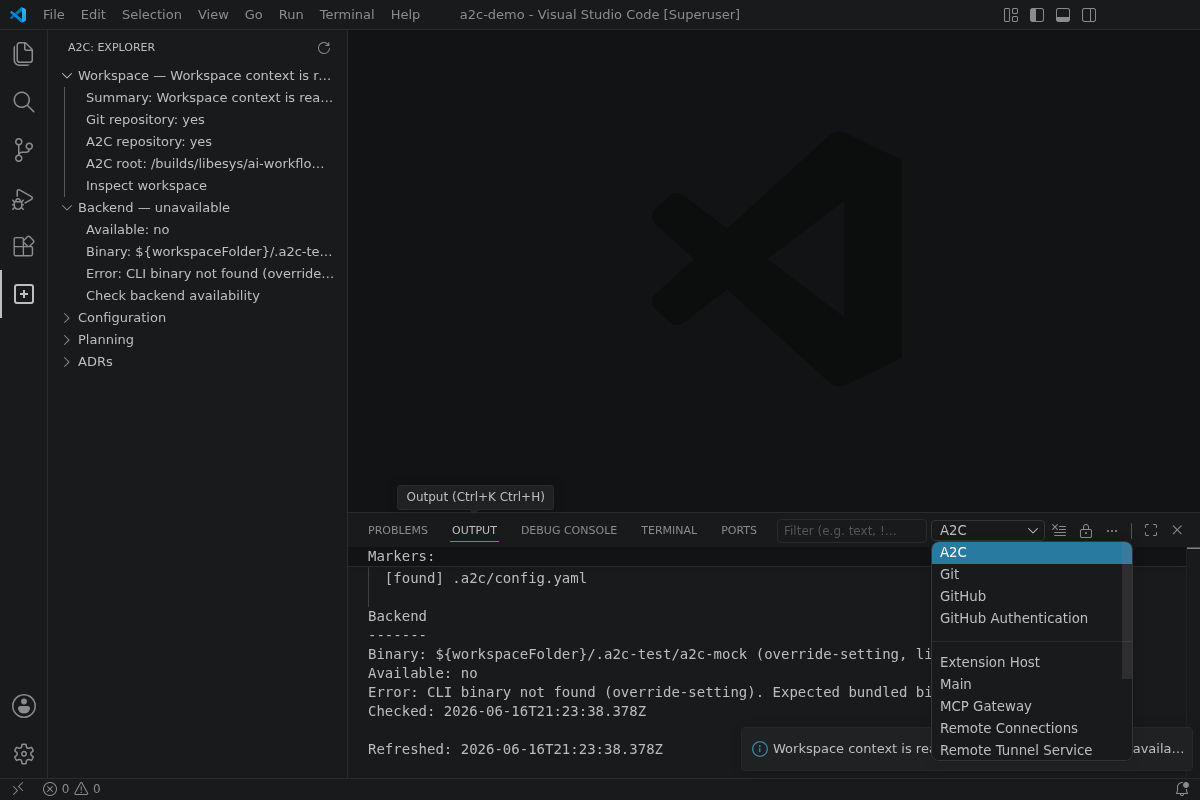Open the File menu

pyautogui.click(x=54, y=15)
